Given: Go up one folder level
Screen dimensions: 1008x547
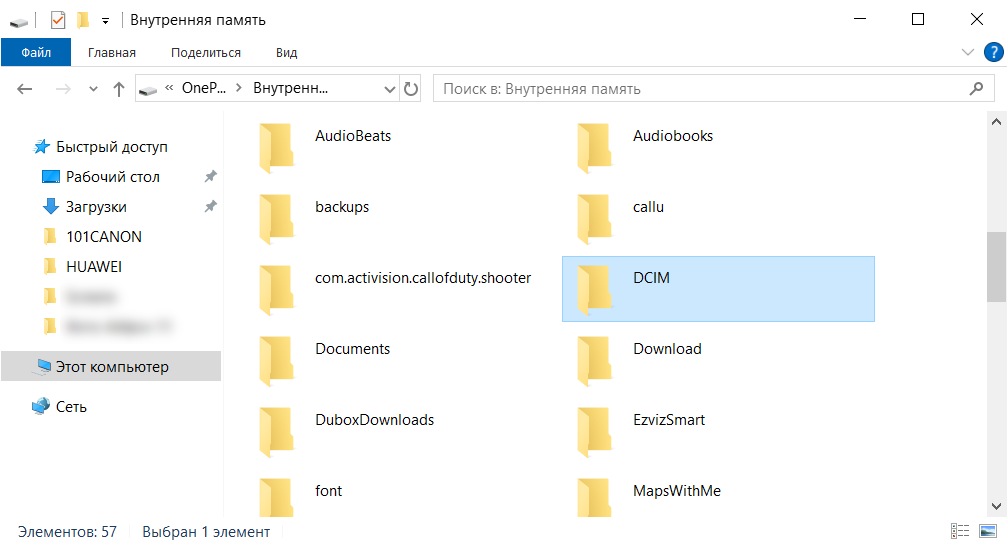Looking at the screenshot, I should (119, 89).
